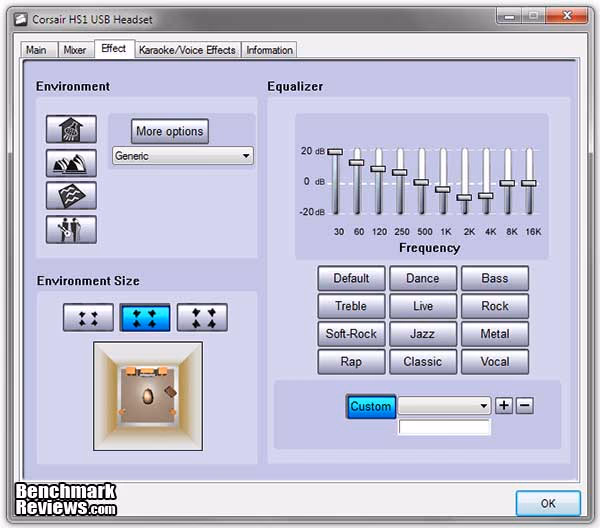Apply the Classic equalizer preset
This screenshot has height=528, width=600.
click(x=423, y=362)
